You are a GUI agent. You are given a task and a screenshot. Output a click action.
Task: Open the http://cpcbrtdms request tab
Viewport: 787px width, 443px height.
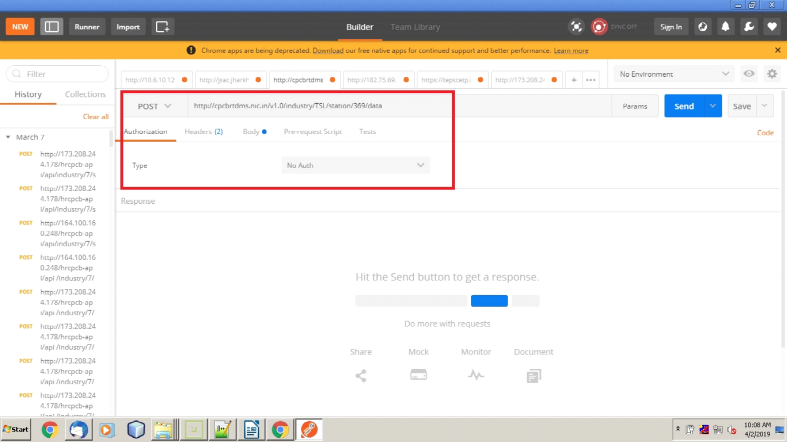[x=304, y=80]
